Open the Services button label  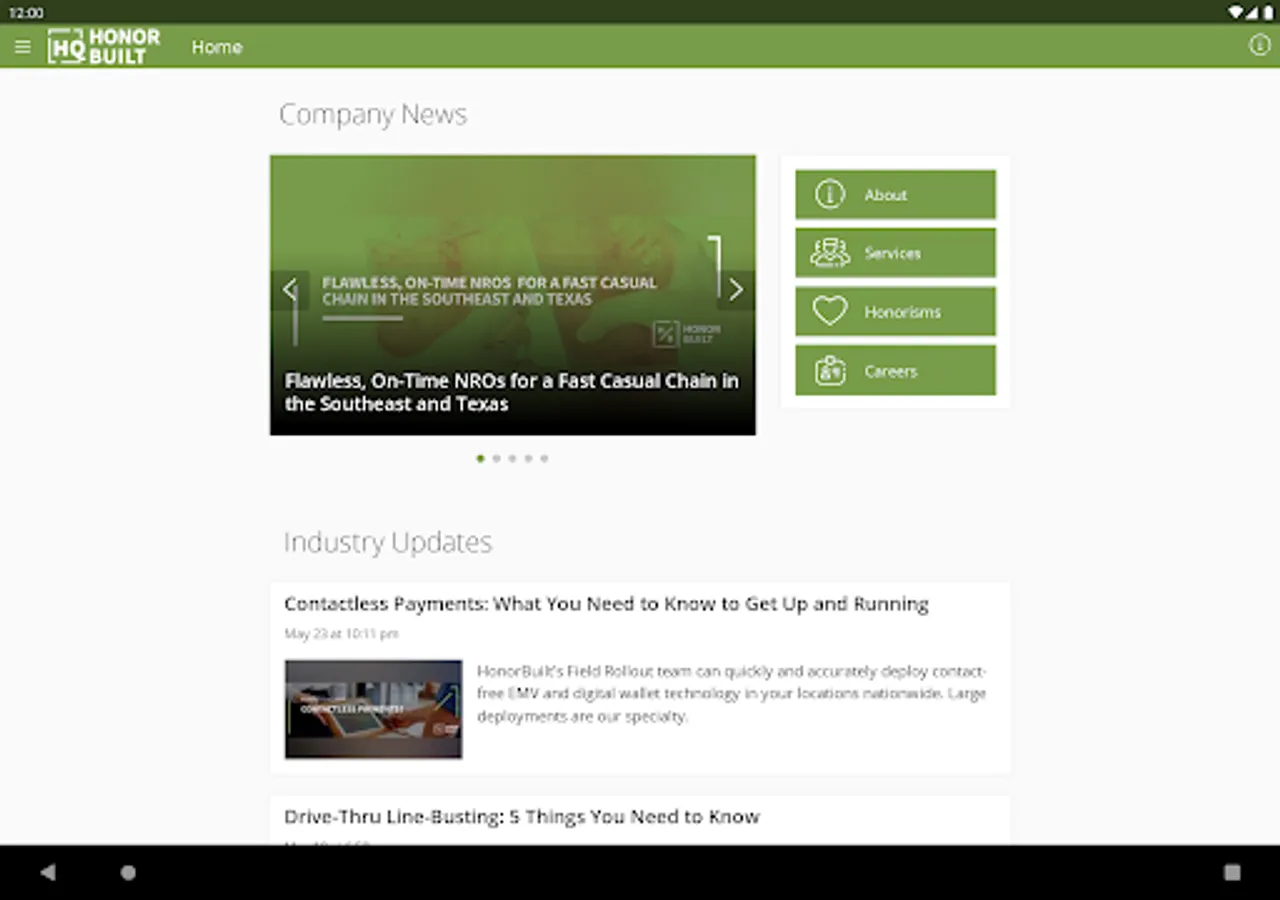892,253
